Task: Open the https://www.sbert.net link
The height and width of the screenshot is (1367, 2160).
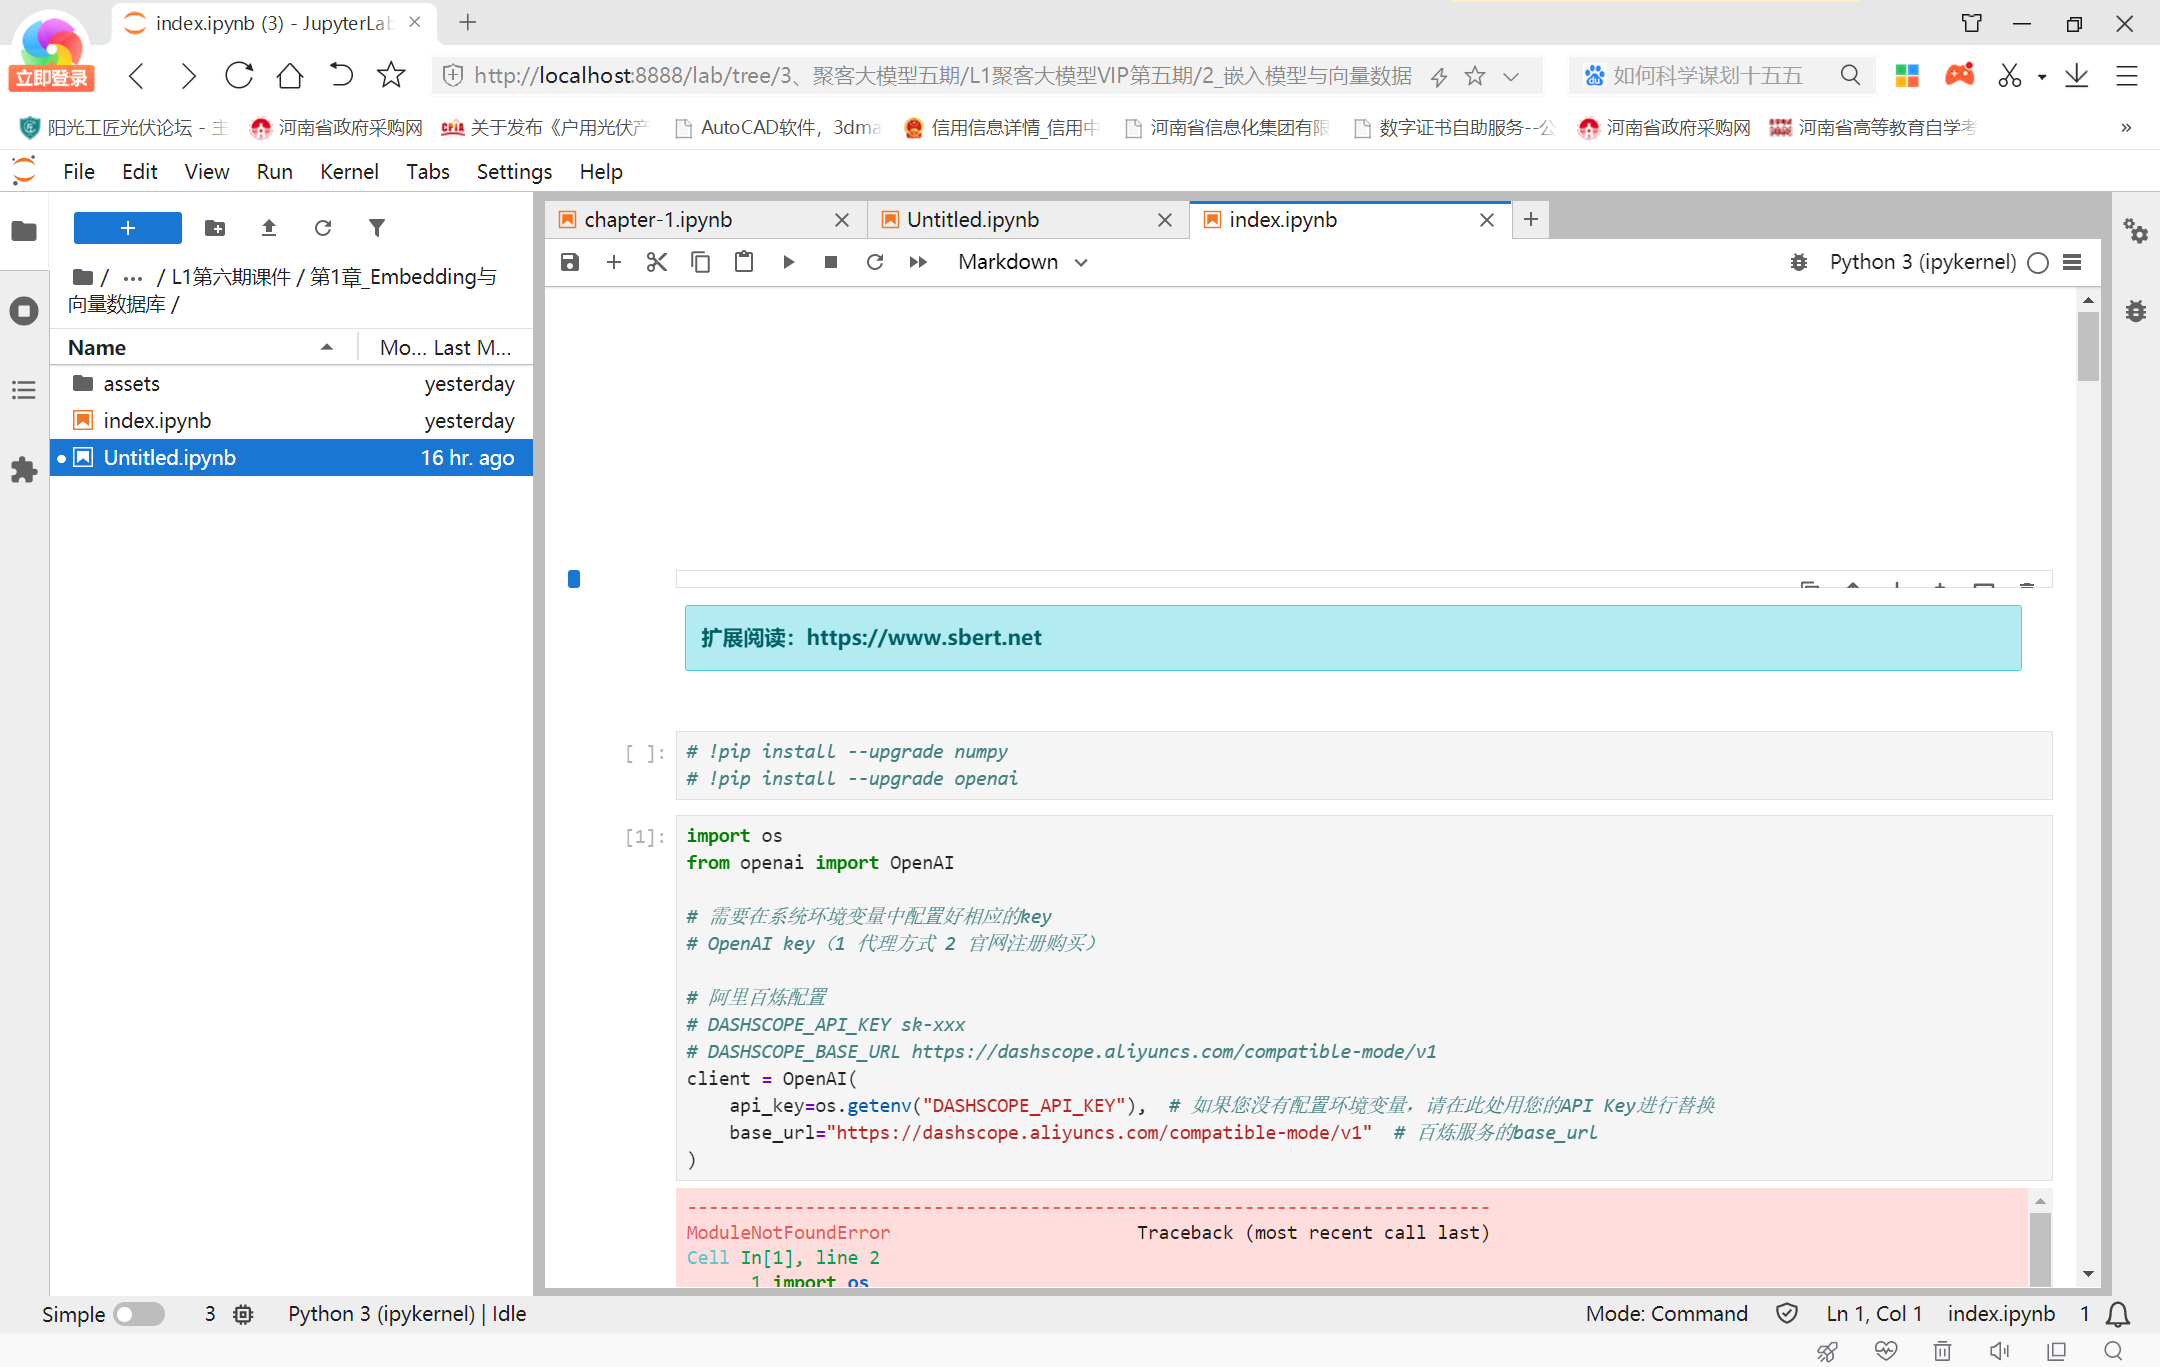Action: (923, 638)
